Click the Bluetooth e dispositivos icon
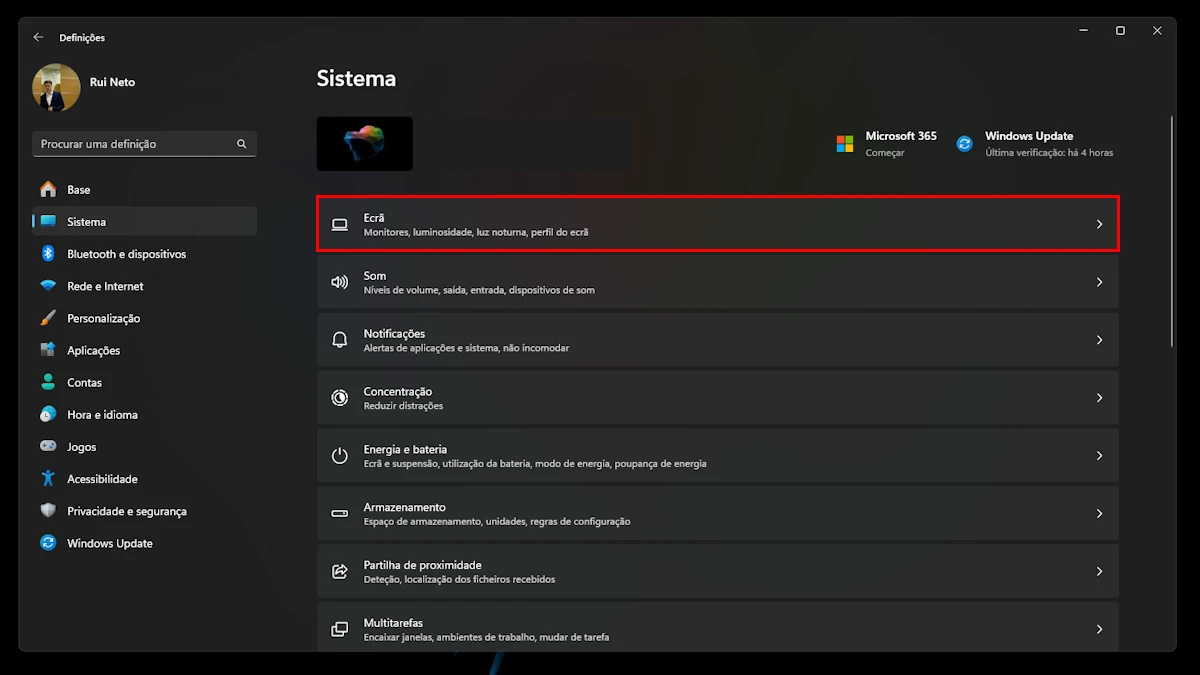Screen dimensions: 1200x675 tap(48, 254)
